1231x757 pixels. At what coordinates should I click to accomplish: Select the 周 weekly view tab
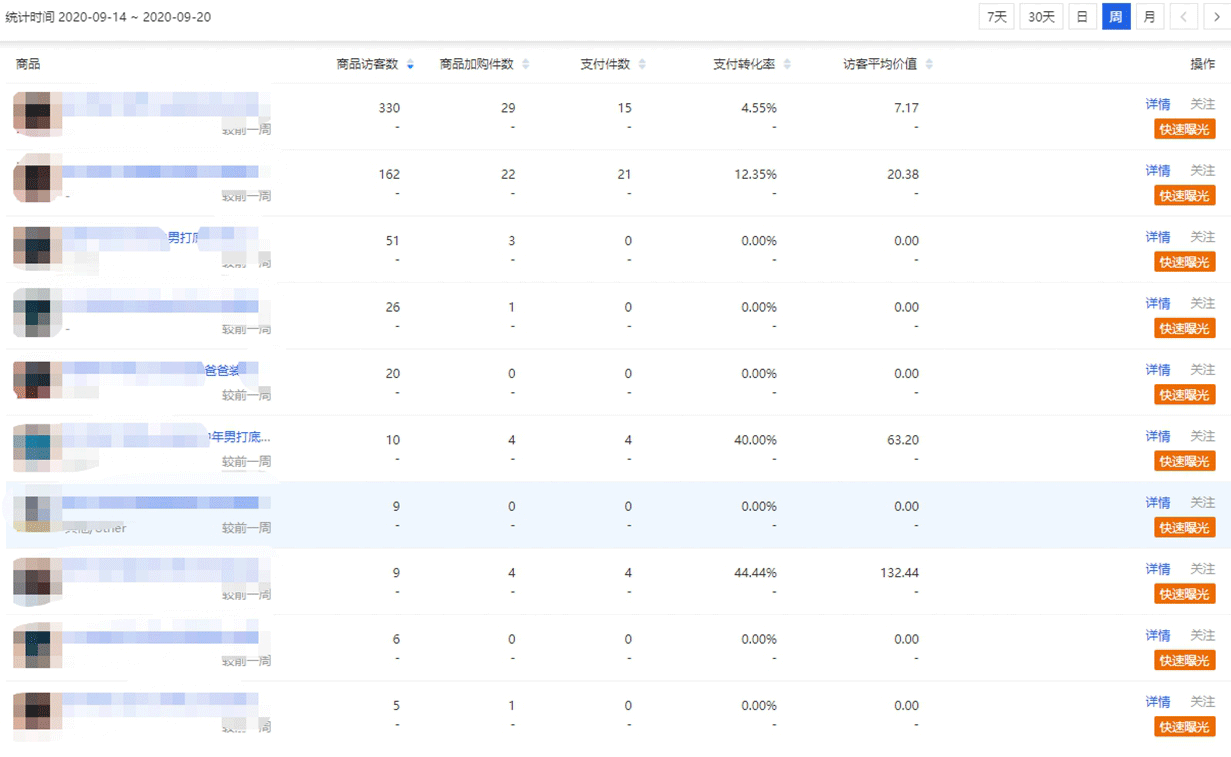coord(1116,17)
